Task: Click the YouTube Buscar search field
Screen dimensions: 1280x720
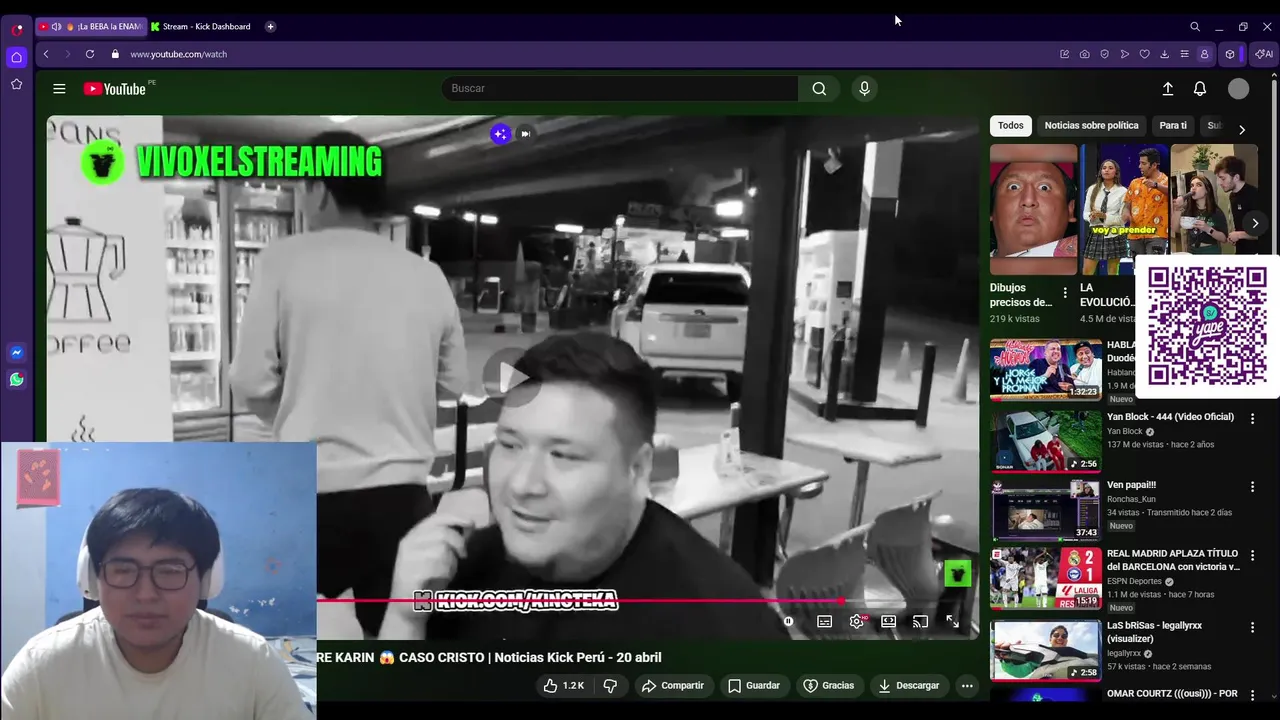Action: click(x=620, y=89)
